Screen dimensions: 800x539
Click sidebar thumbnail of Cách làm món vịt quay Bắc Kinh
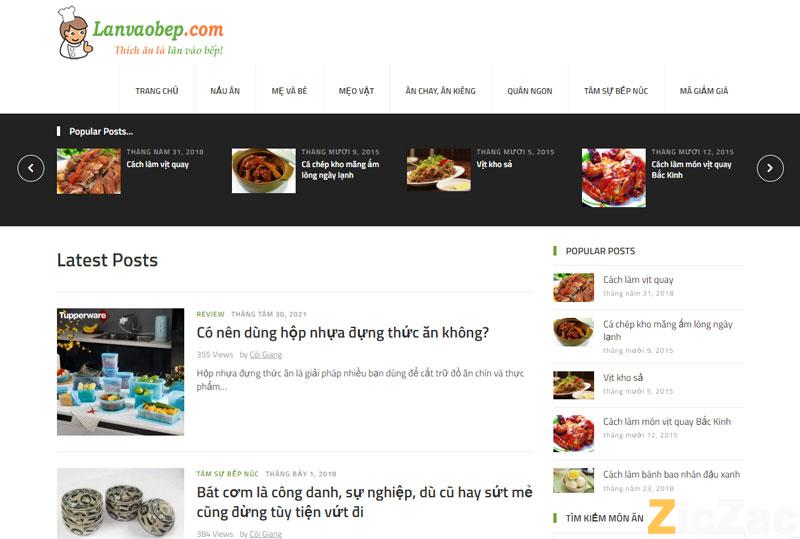pos(573,433)
